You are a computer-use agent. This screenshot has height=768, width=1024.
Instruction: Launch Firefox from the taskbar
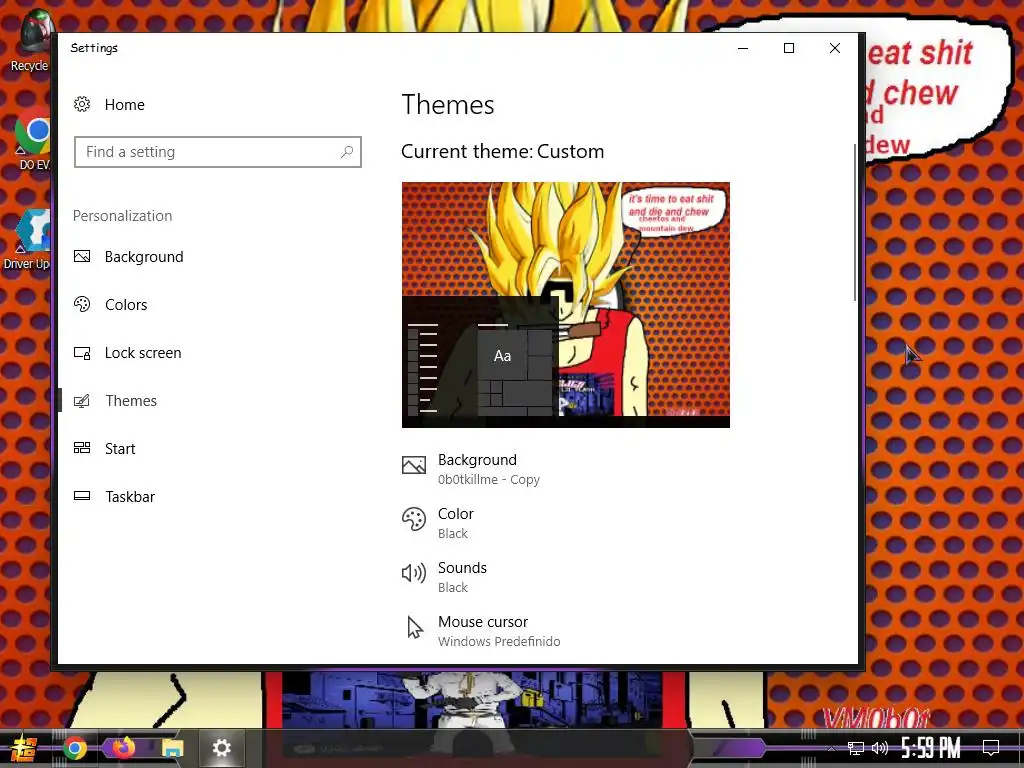pyautogui.click(x=123, y=747)
